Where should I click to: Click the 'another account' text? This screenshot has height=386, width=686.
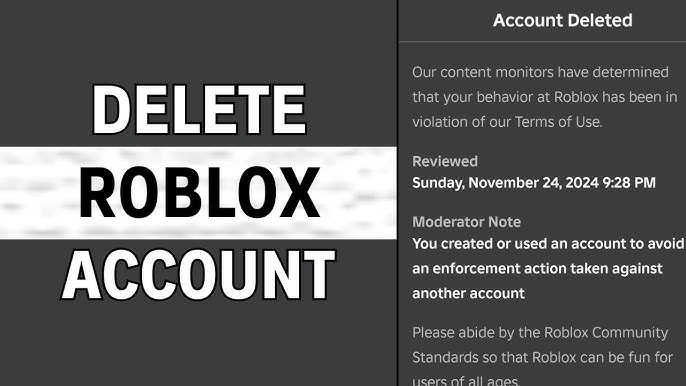[468, 293]
